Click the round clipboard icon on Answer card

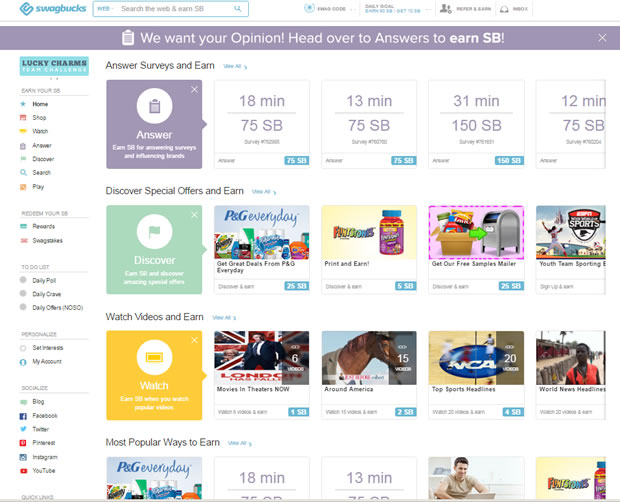pyautogui.click(x=154, y=106)
